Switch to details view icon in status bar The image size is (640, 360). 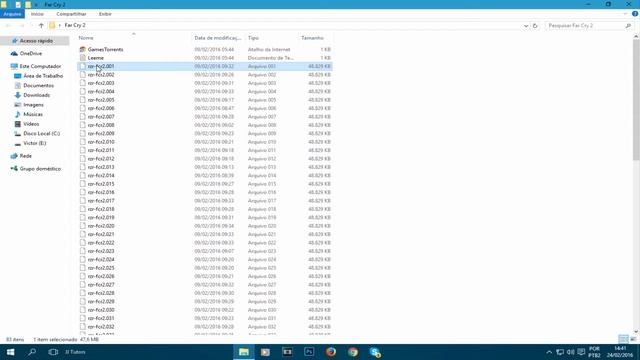(623, 339)
